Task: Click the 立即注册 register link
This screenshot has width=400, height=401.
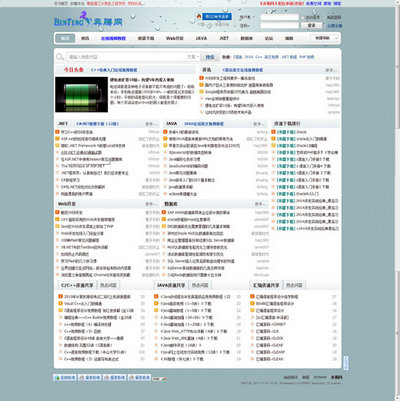Action: [334, 26]
